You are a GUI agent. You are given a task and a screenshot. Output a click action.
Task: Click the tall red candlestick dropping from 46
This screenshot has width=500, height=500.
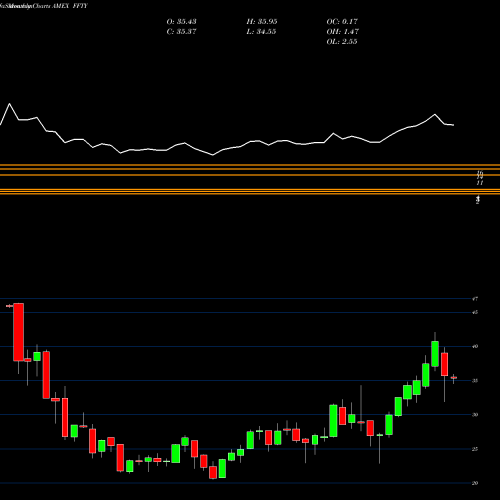click(18, 332)
